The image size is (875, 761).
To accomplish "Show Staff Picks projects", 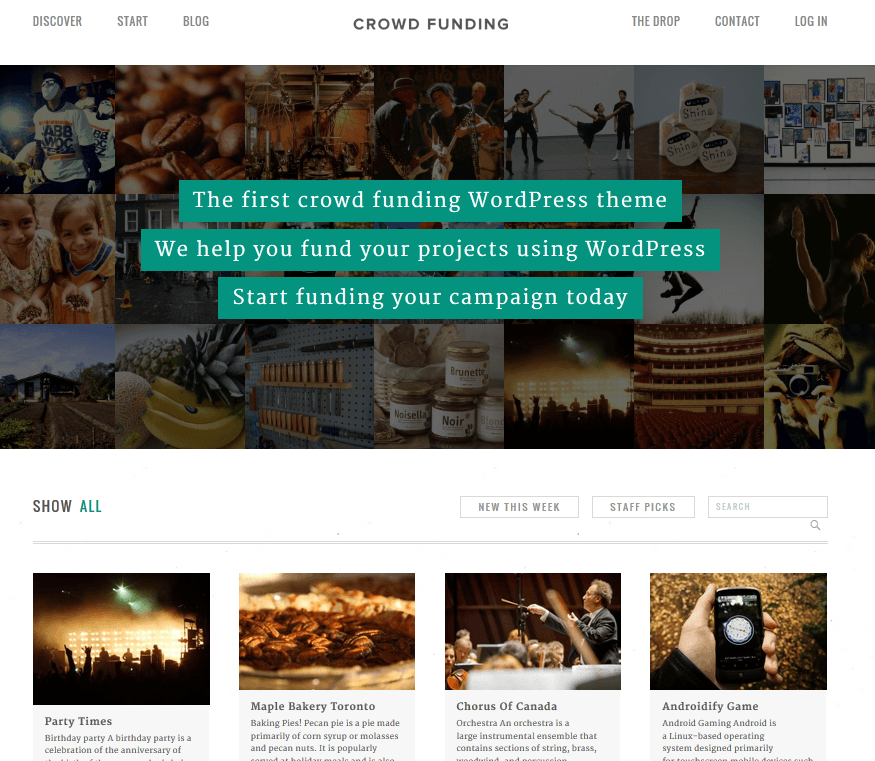I will pyautogui.click(x=643, y=507).
